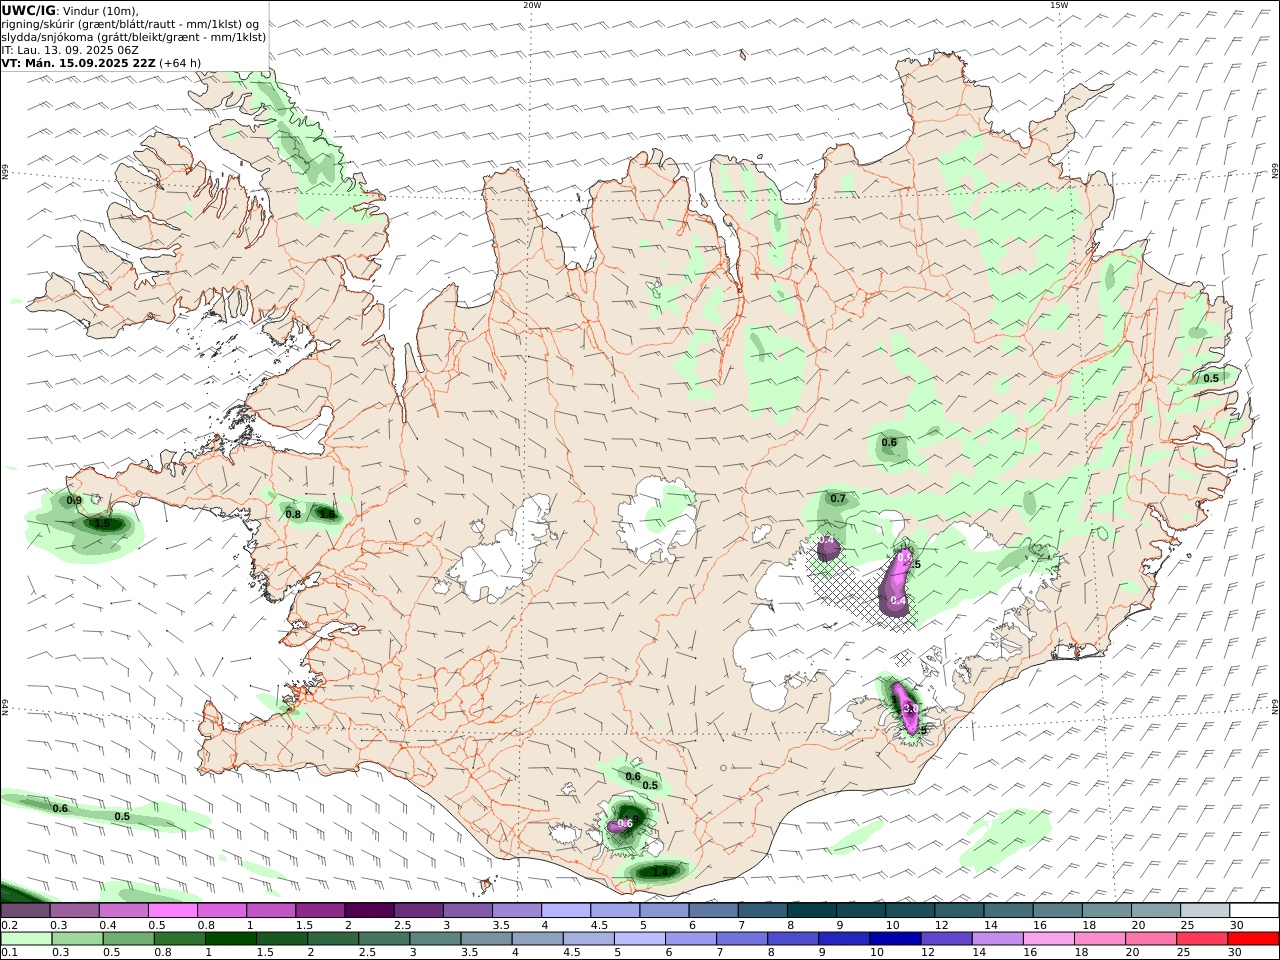Select the '15W' longitude label
Screen dimensions: 1280x960
pyautogui.click(x=1059, y=5)
